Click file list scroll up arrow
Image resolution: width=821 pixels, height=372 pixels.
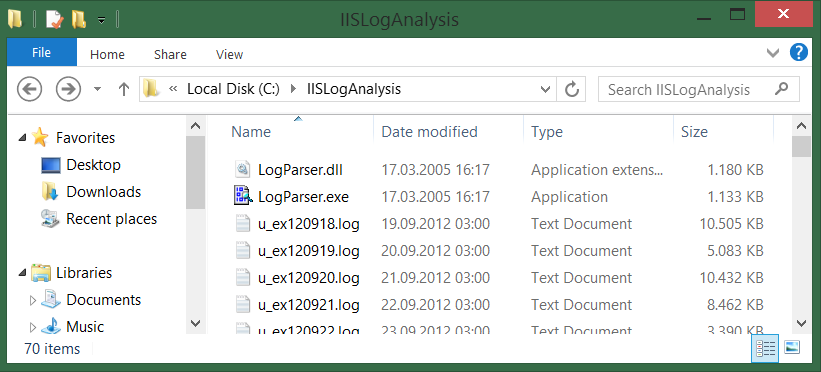point(801,126)
